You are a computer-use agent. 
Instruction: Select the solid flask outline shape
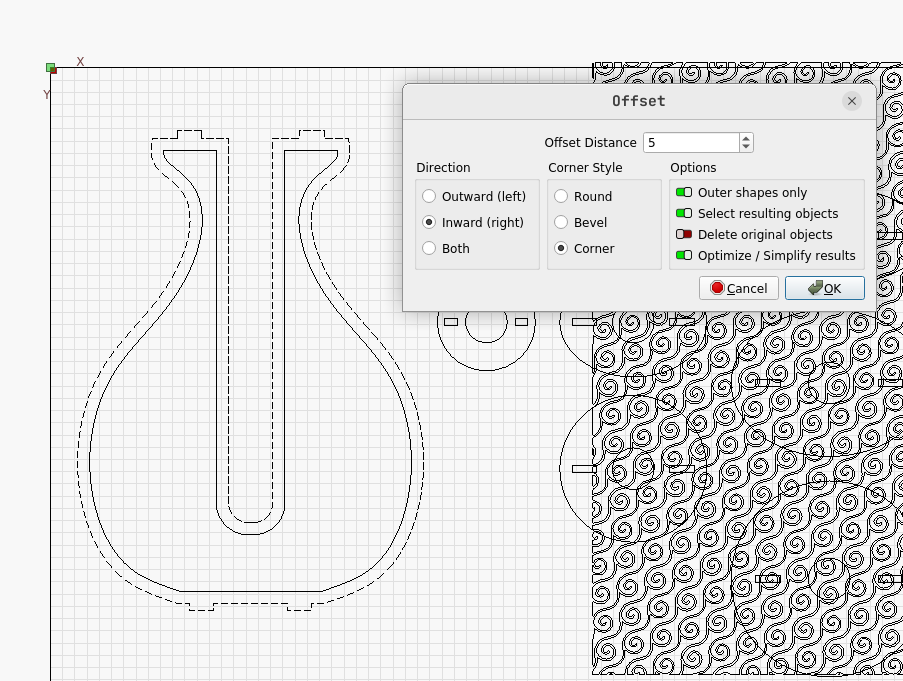point(90,460)
